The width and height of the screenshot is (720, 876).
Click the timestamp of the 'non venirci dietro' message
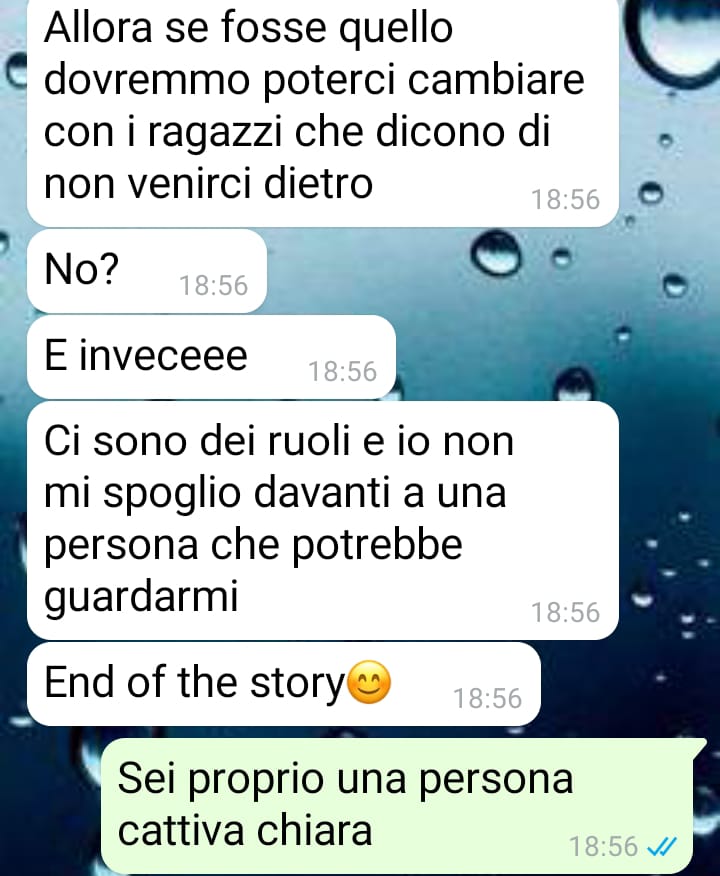(x=565, y=200)
